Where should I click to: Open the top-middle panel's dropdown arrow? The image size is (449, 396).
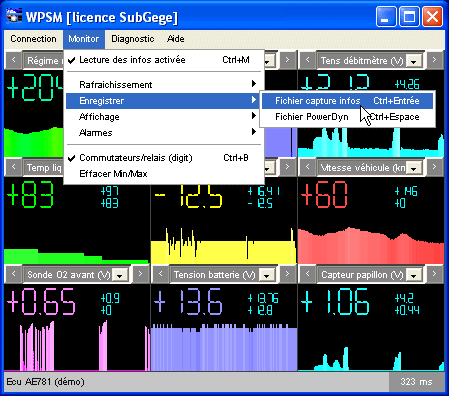pyautogui.click(x=269, y=61)
